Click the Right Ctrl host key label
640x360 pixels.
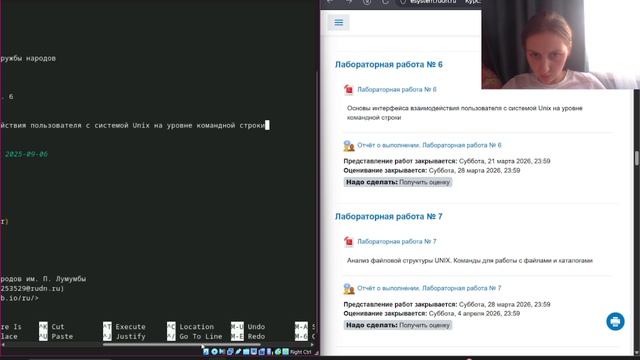(300, 352)
